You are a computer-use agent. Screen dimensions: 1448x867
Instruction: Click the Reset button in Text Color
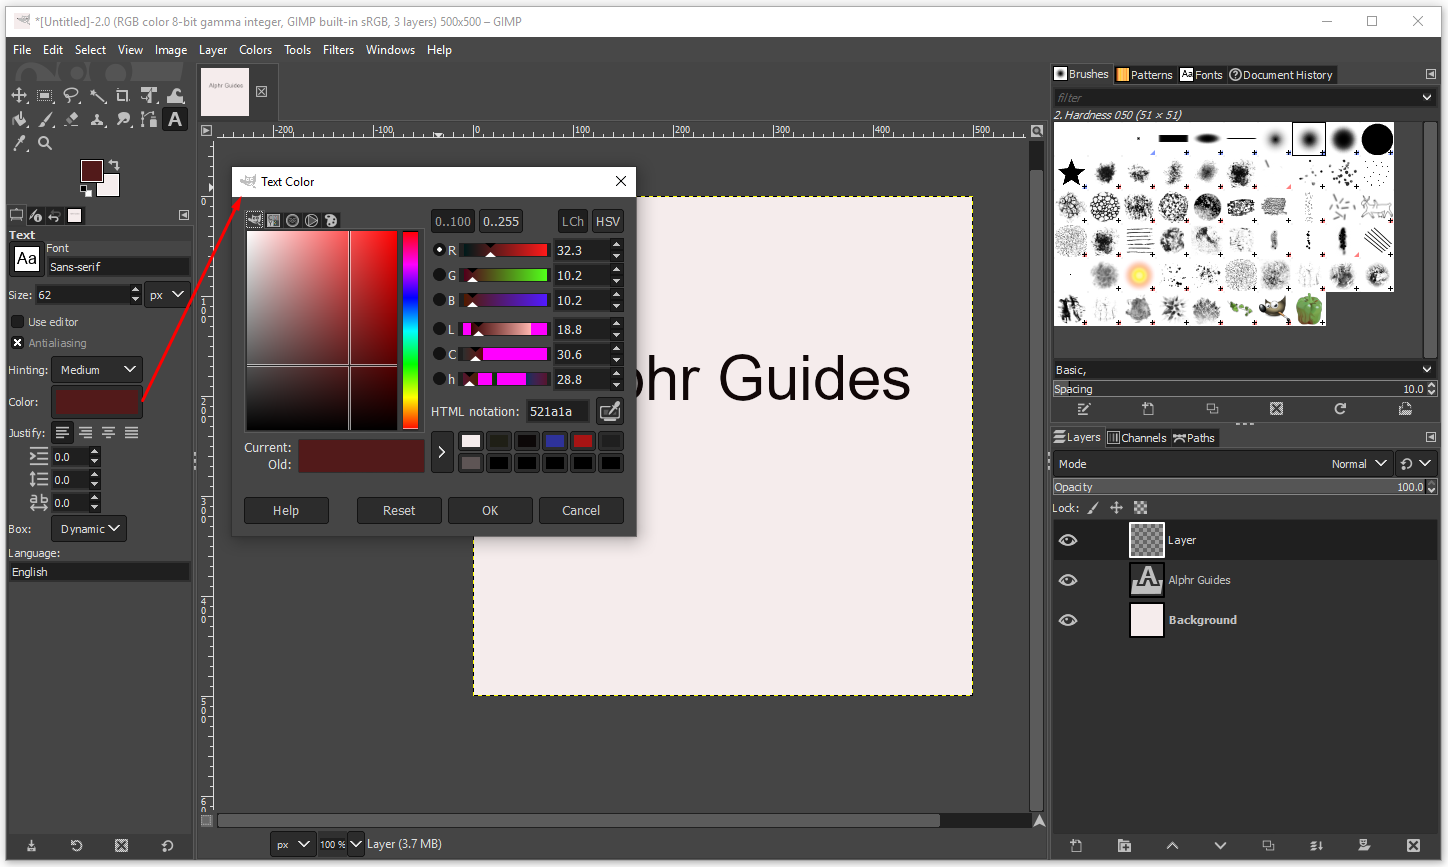pyautogui.click(x=399, y=511)
